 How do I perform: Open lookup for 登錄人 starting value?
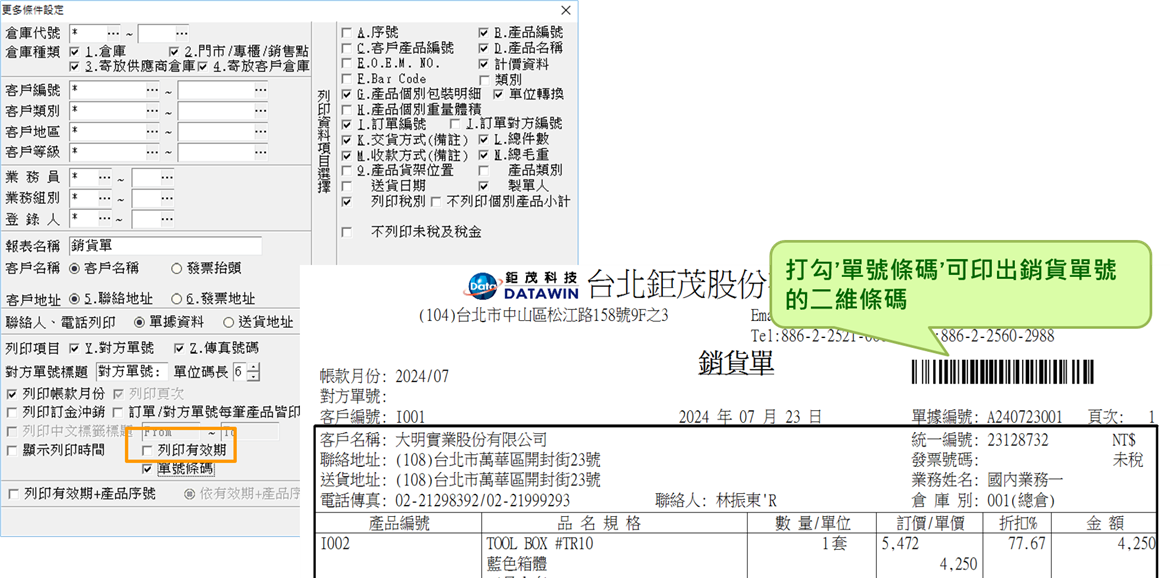point(104,219)
